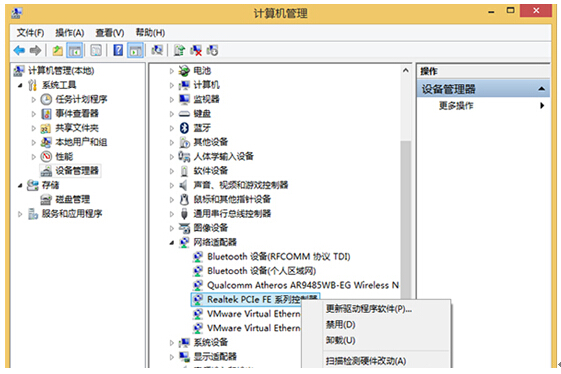561x374 pixels.
Task: Collapse the 网络适配器 category
Action: (172, 243)
